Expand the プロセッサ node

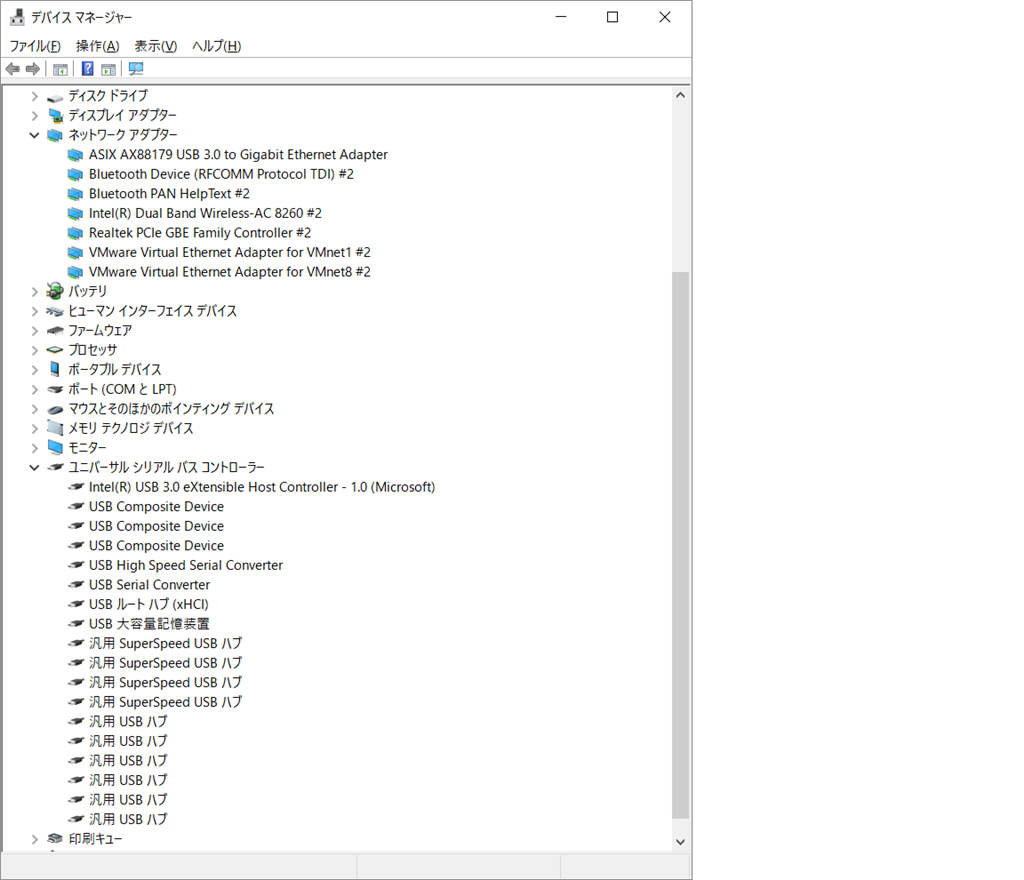pos(35,351)
